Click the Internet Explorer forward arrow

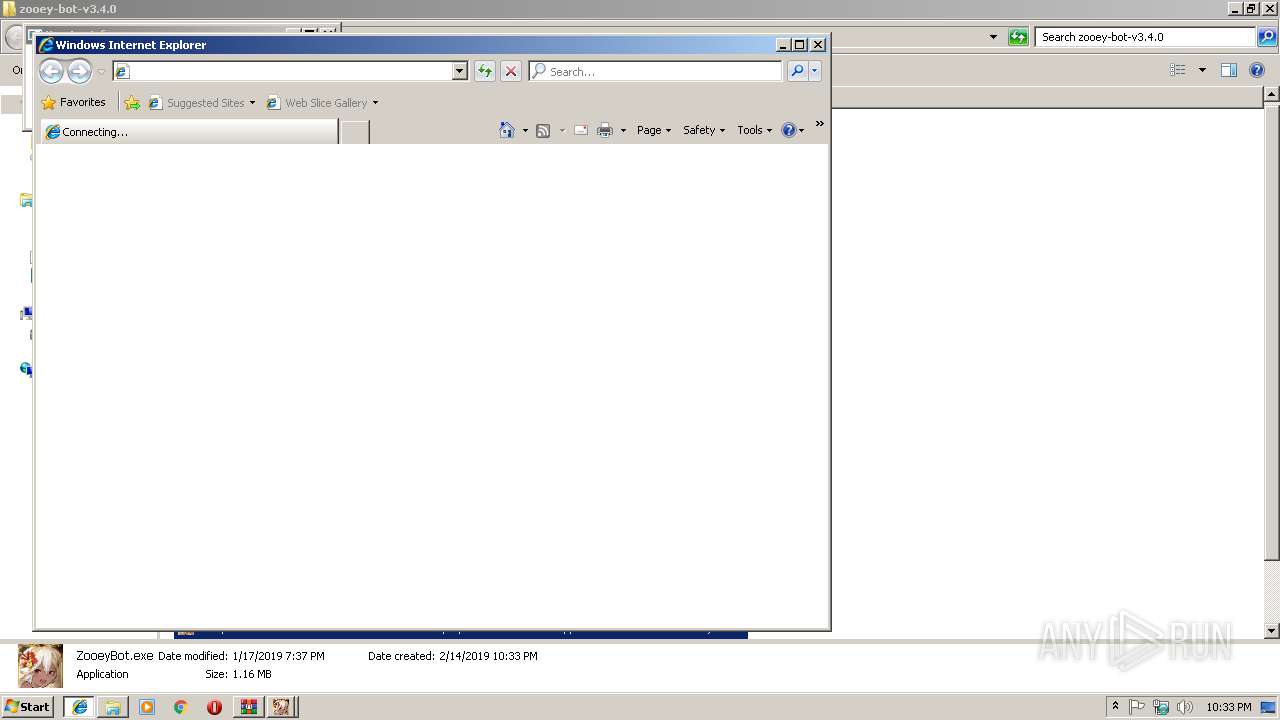(79, 71)
